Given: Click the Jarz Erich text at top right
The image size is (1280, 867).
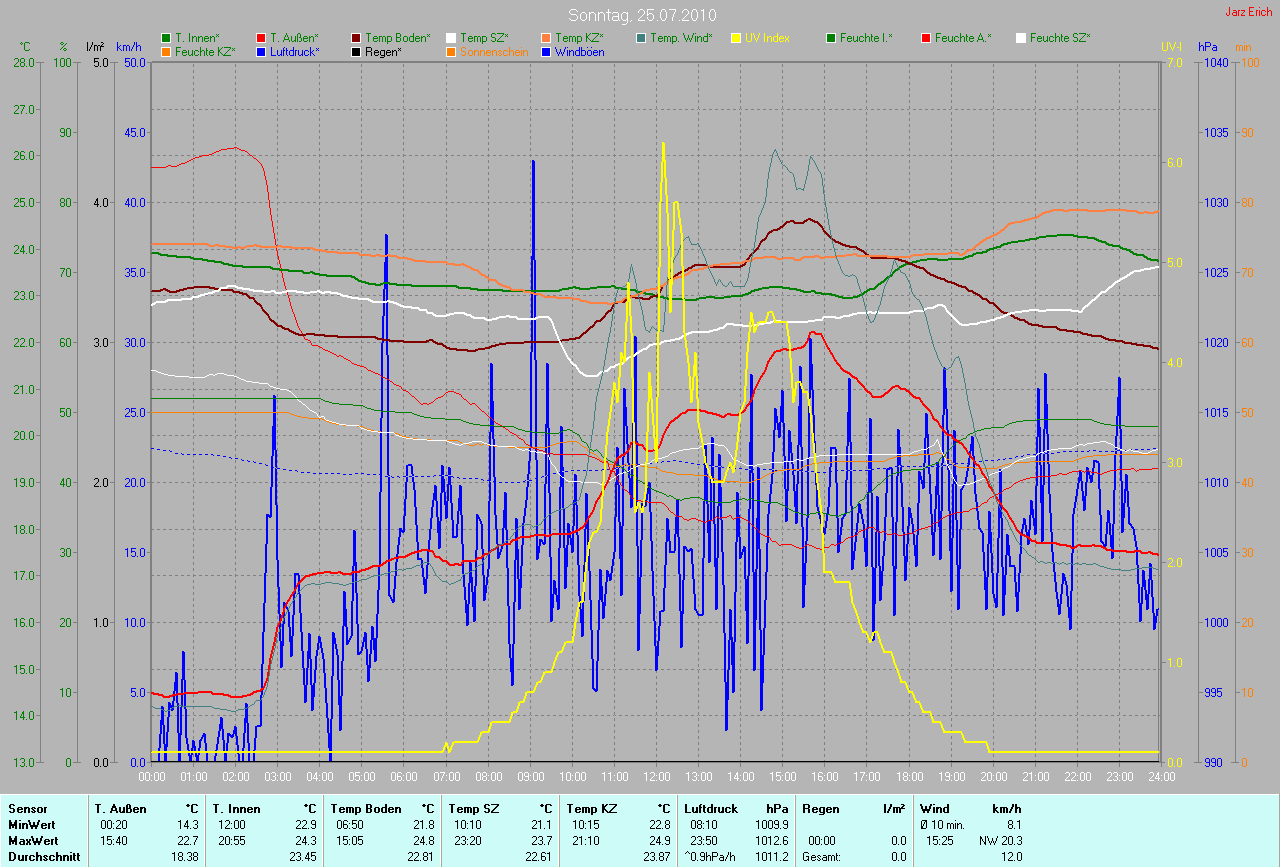Looking at the screenshot, I should click(1250, 12).
